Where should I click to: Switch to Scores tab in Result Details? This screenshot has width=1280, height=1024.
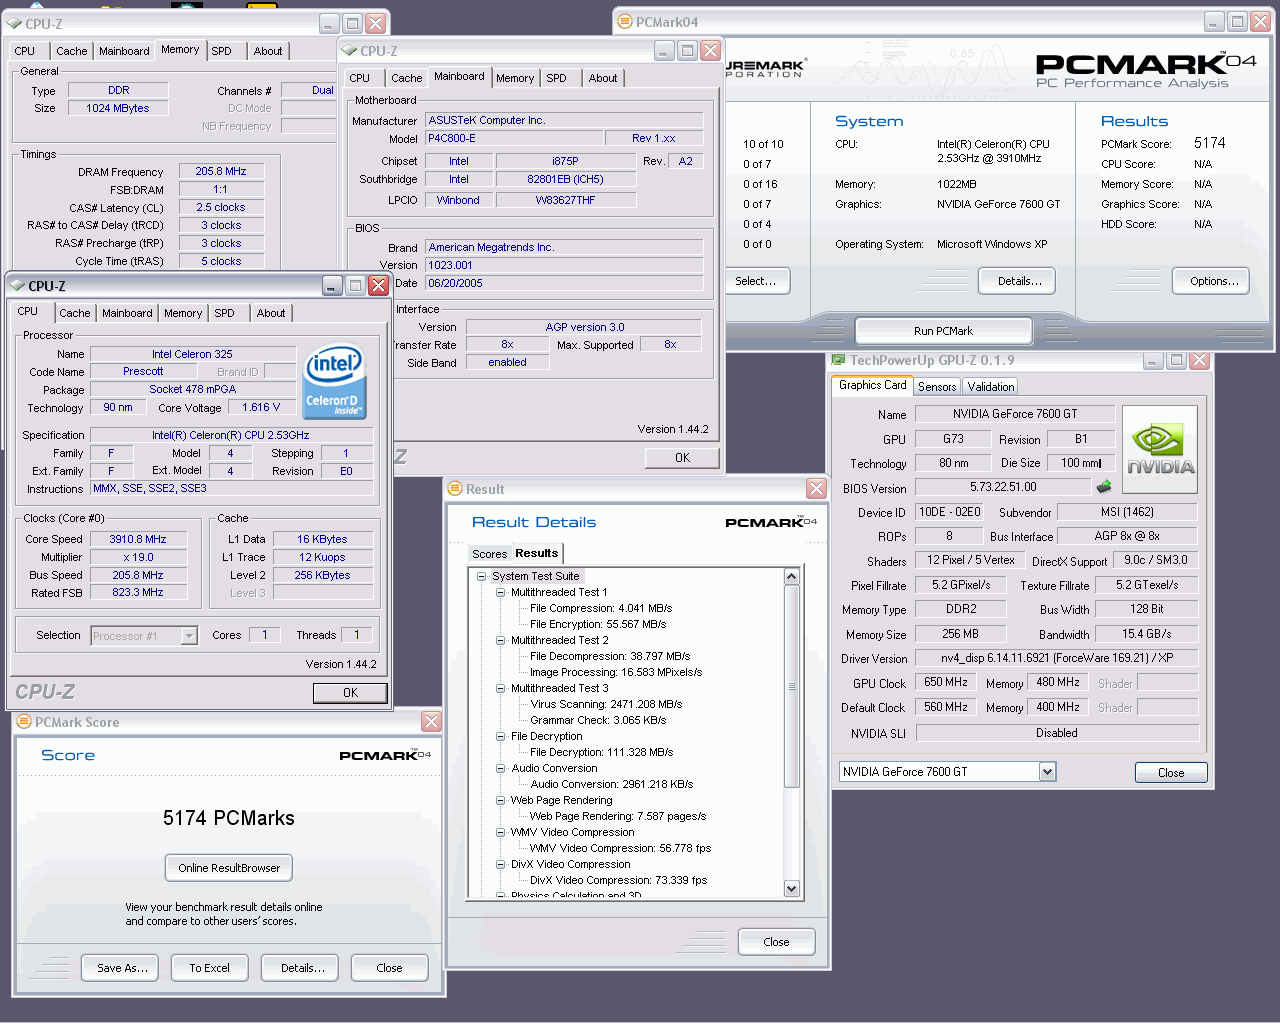(489, 554)
